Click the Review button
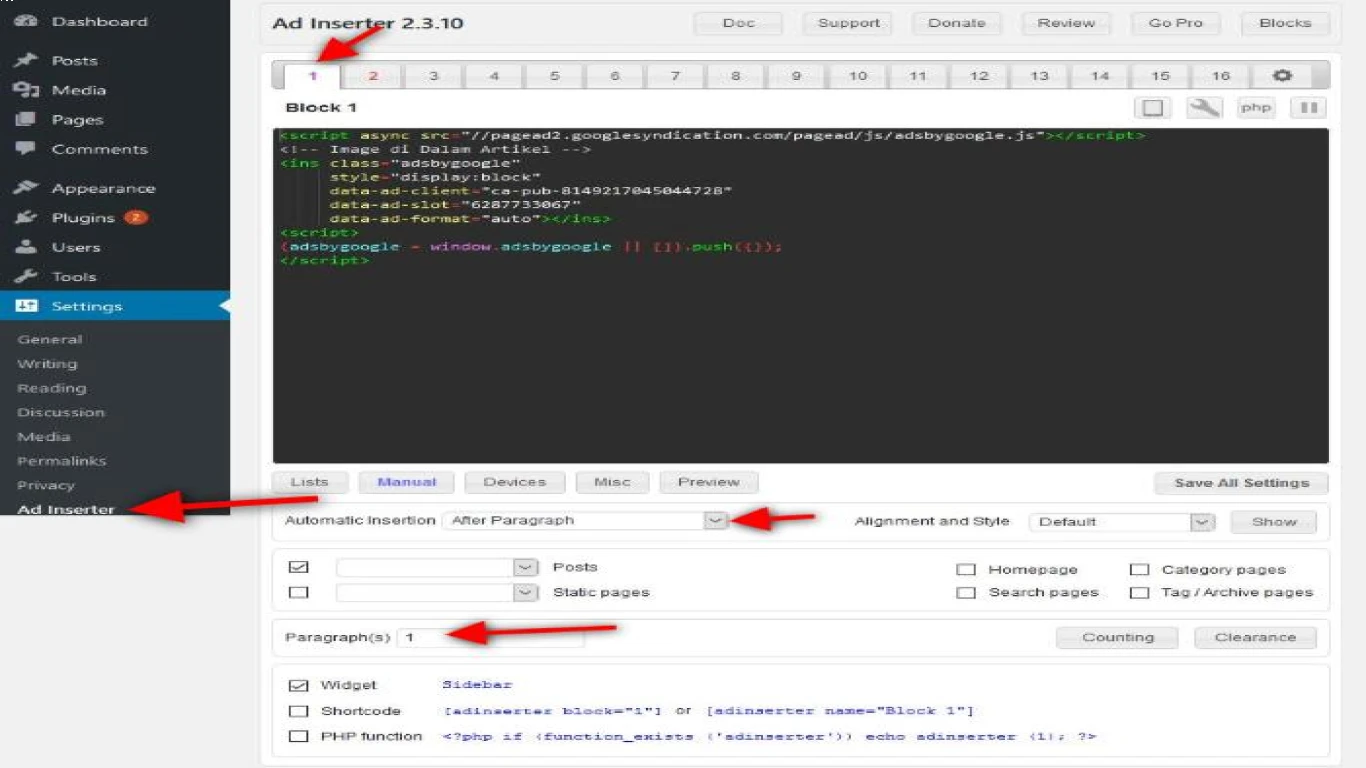Viewport: 1366px width, 768px height. coord(1066,23)
